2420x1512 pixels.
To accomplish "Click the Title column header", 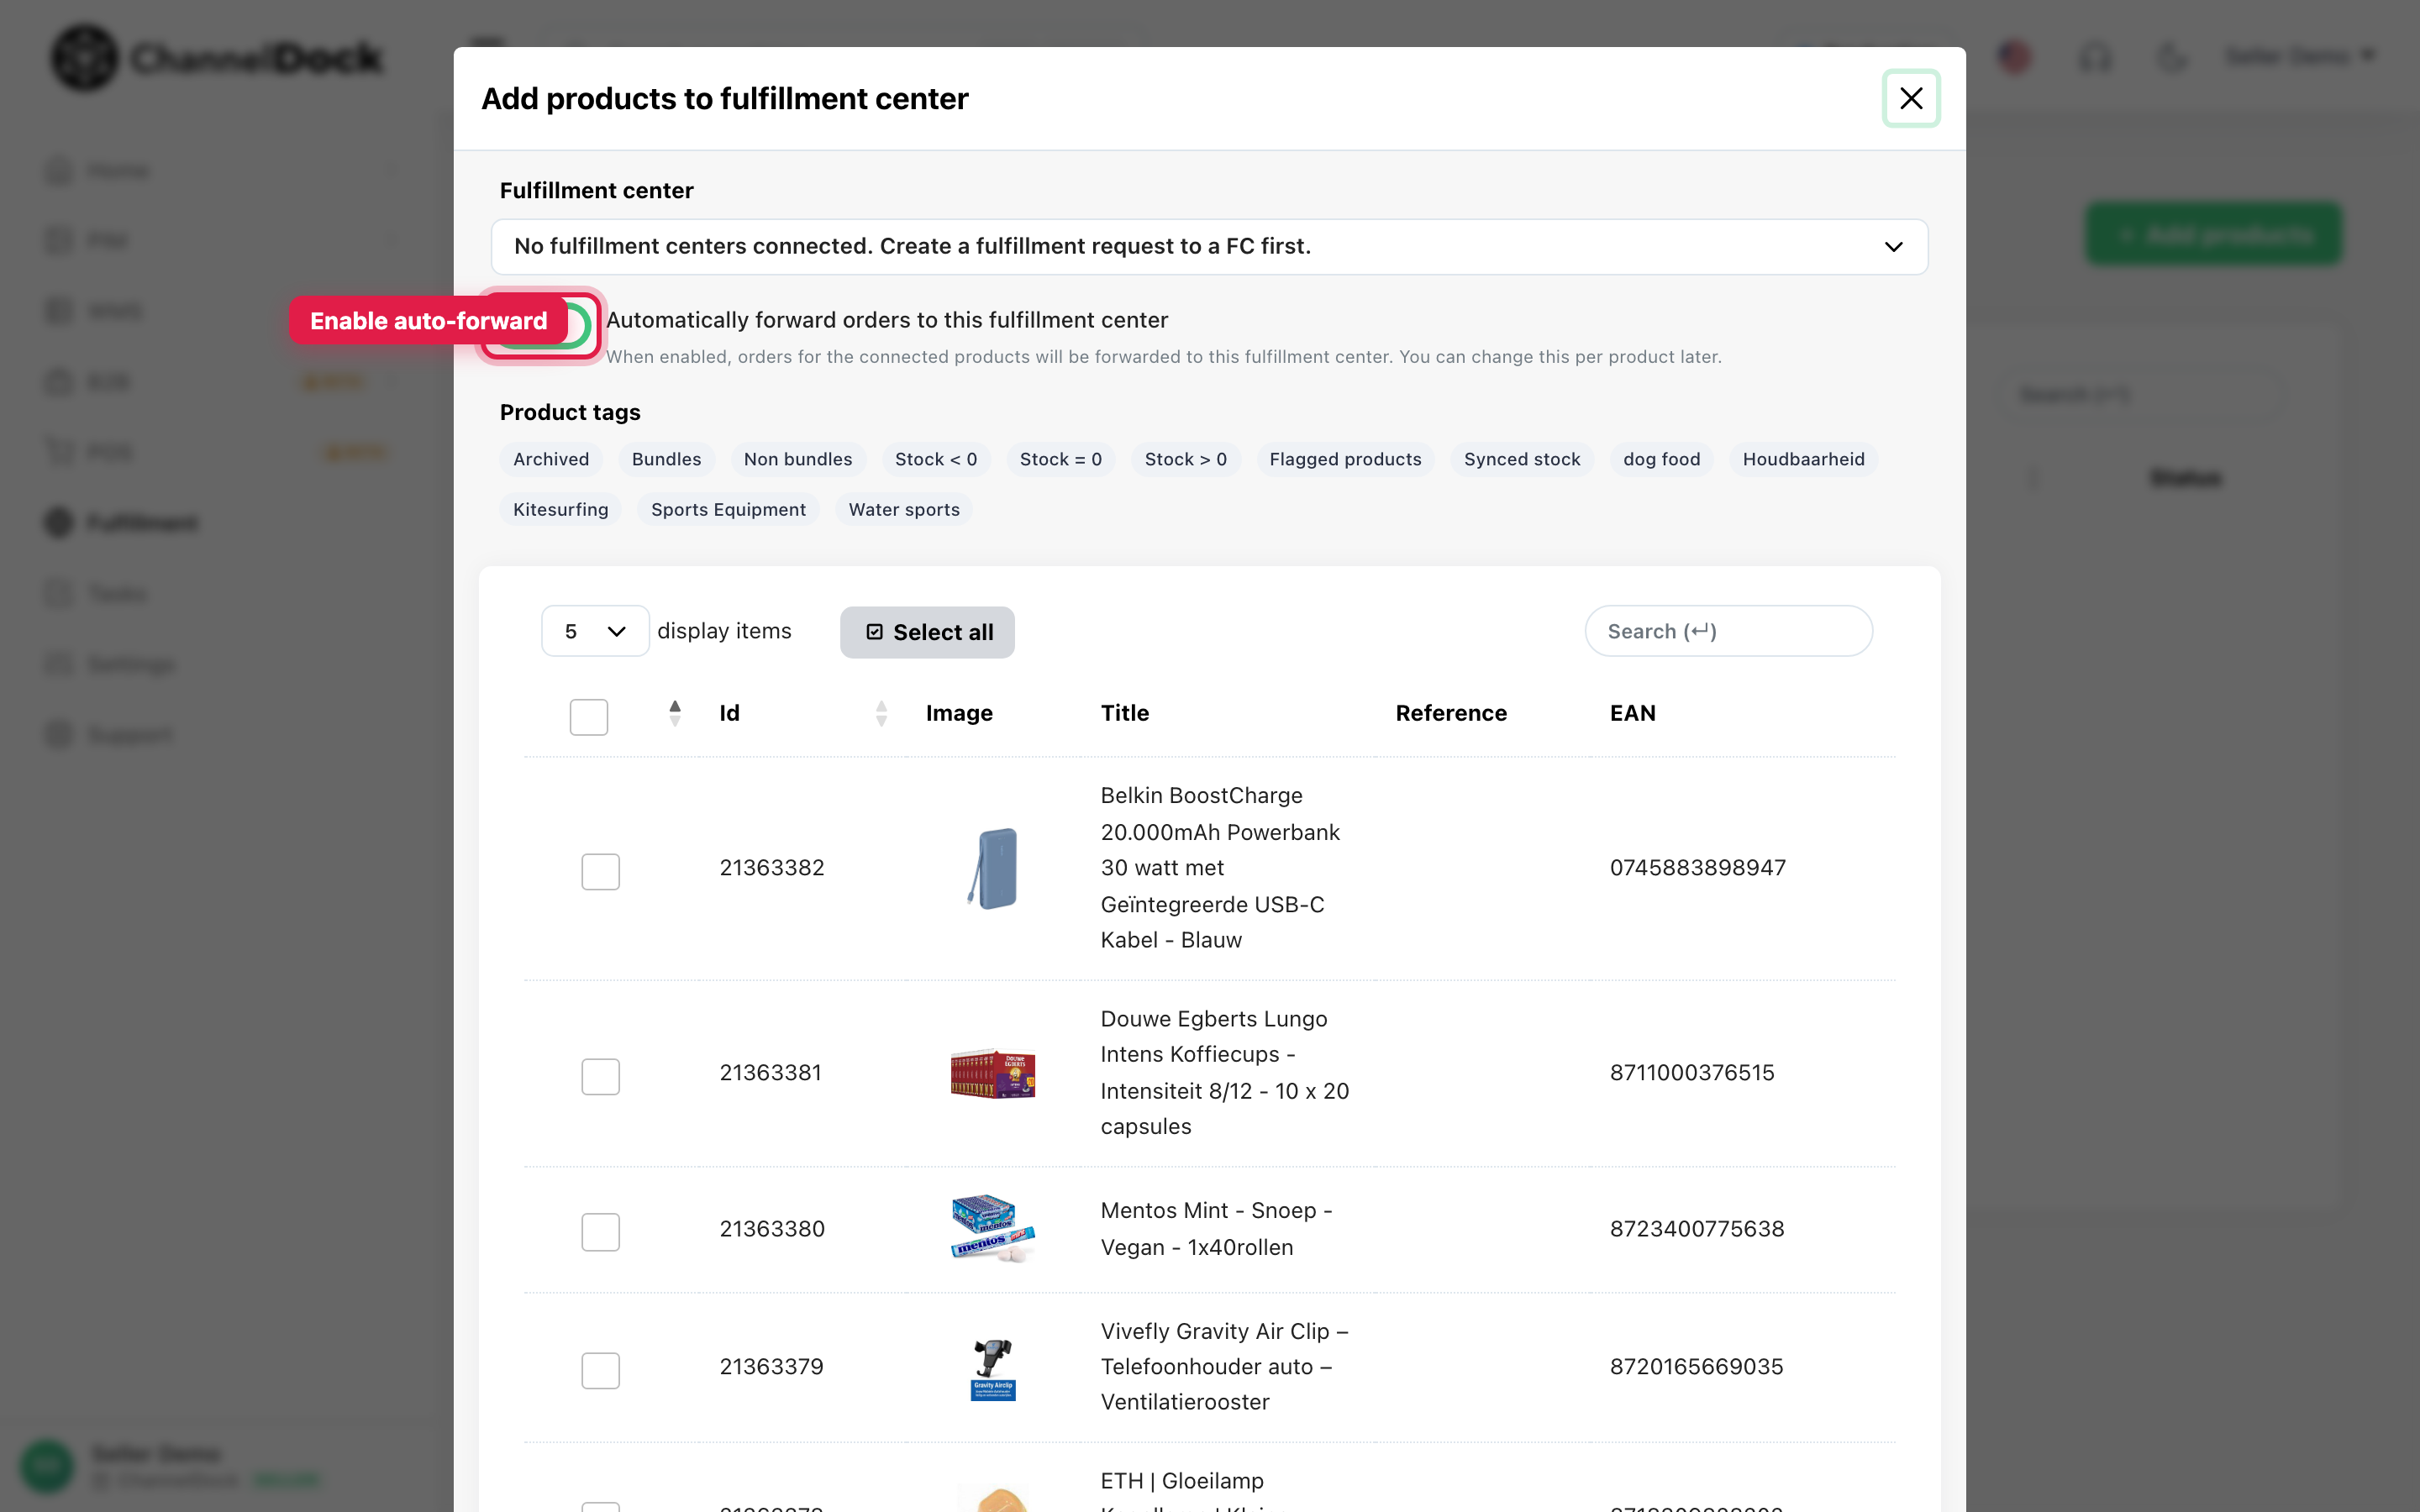I will click(1124, 713).
